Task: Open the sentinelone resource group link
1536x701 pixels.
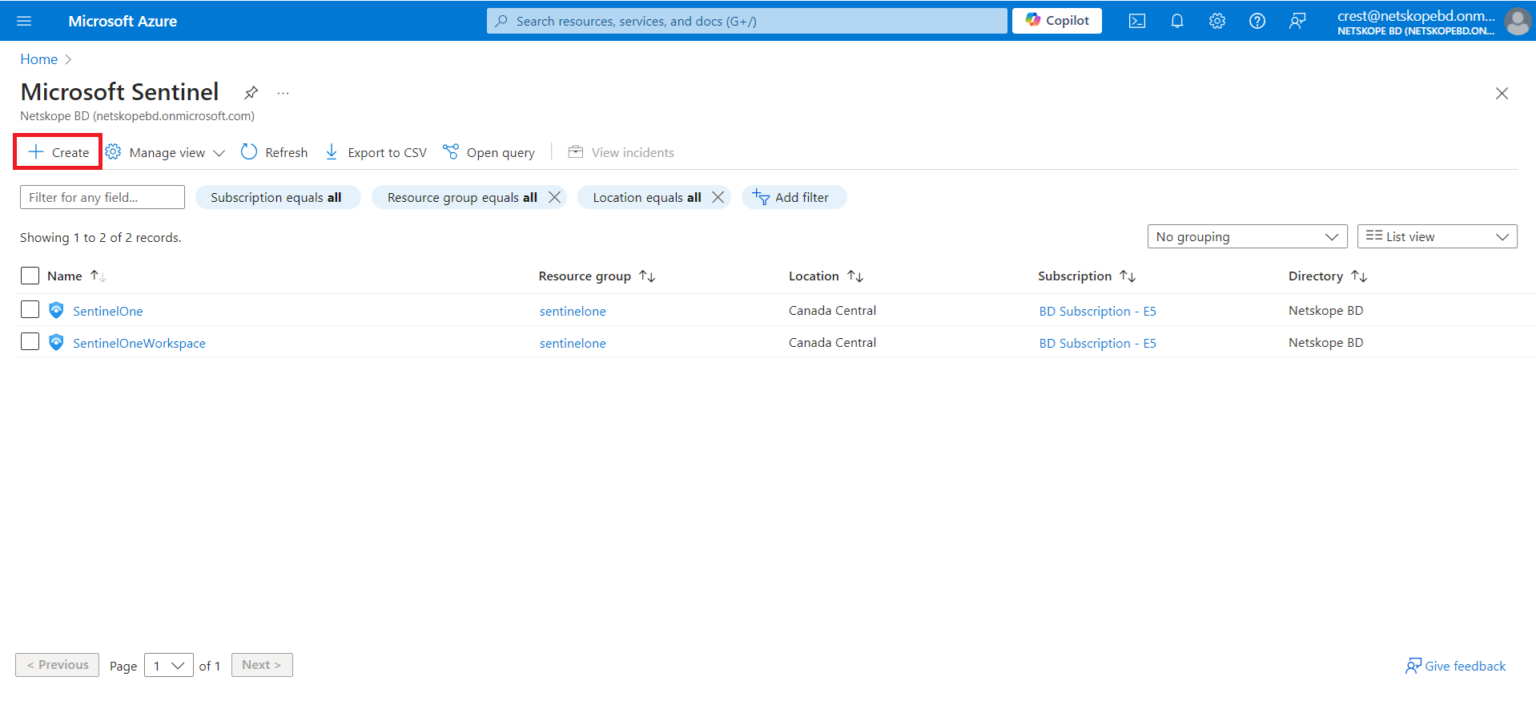Action: tap(572, 311)
